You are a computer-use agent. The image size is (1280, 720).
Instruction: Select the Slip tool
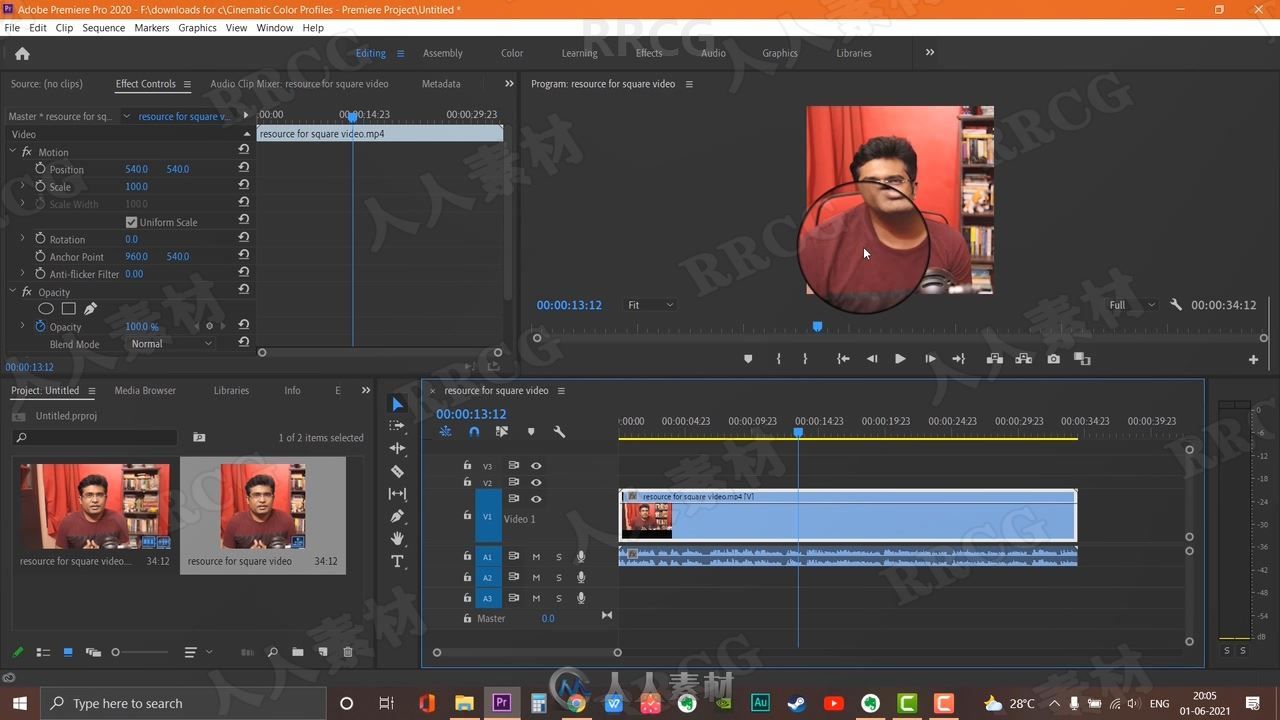pos(397,493)
